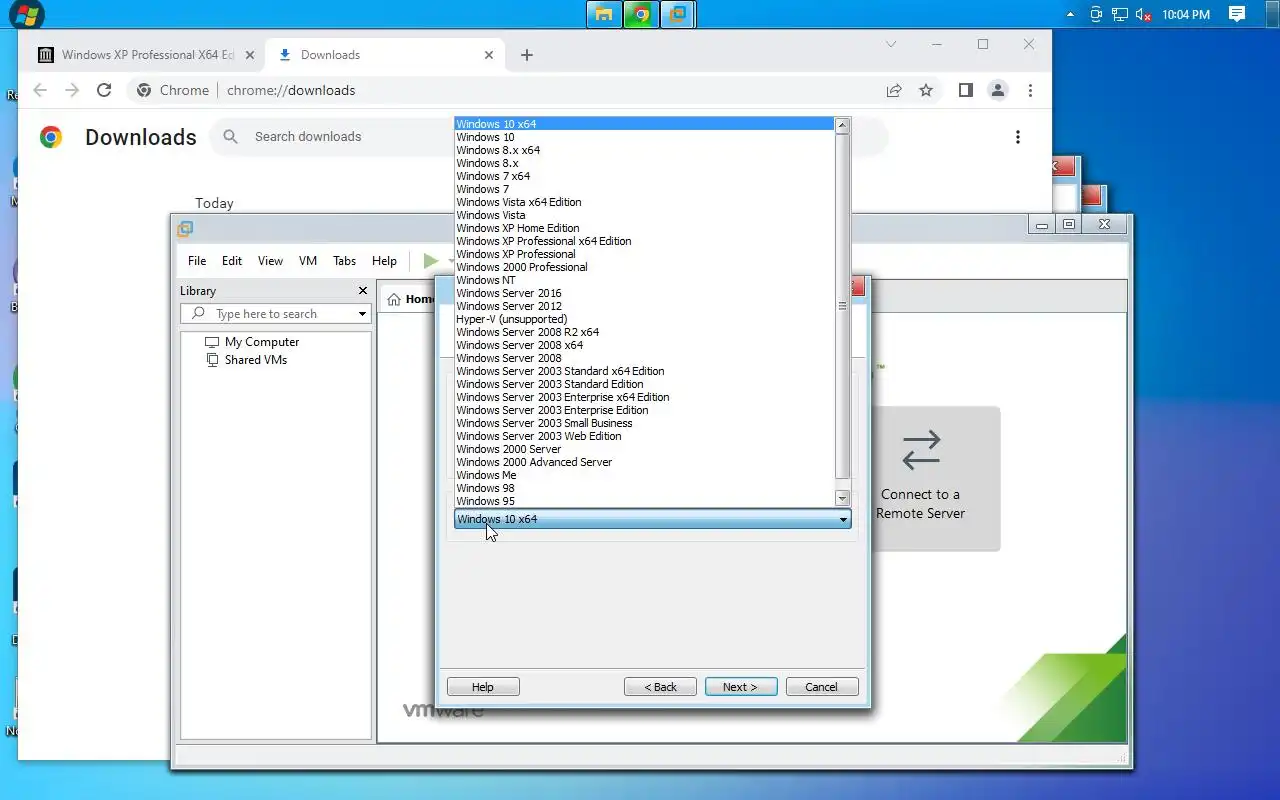Select Windows NT option

coord(645,280)
